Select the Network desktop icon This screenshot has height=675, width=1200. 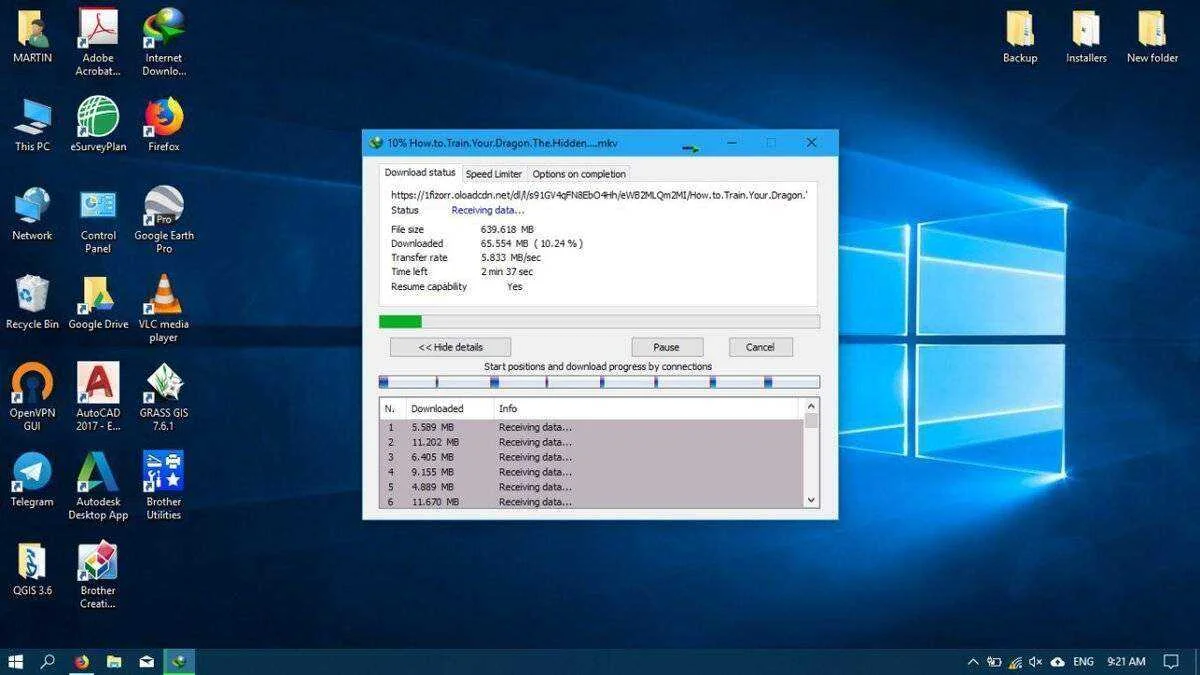point(32,213)
